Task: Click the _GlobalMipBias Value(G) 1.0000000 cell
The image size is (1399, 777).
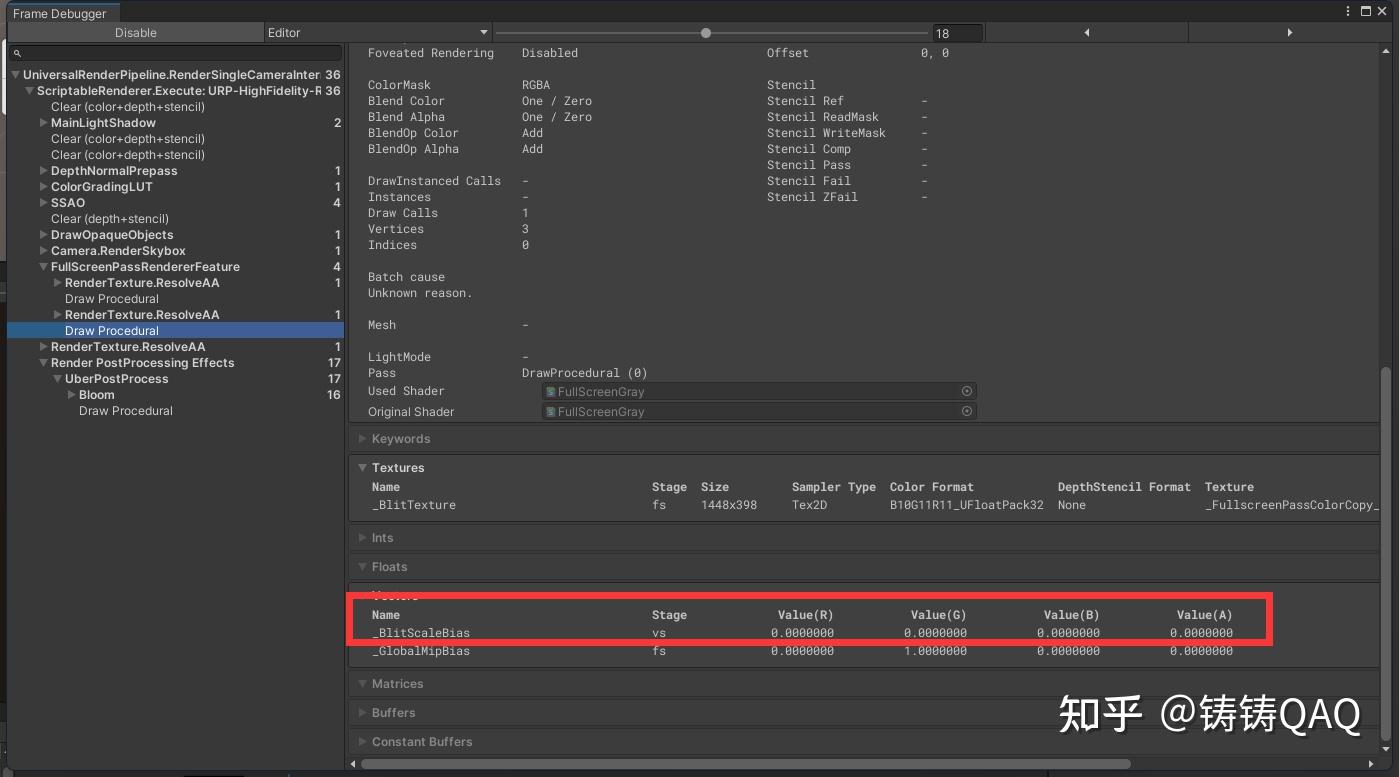Action: 935,651
